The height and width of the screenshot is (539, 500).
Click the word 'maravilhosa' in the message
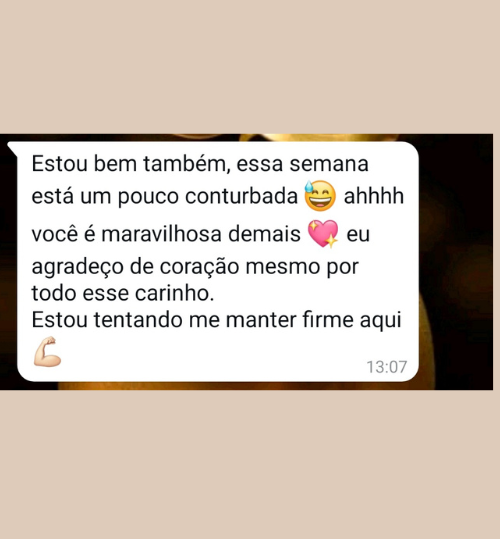(162, 234)
